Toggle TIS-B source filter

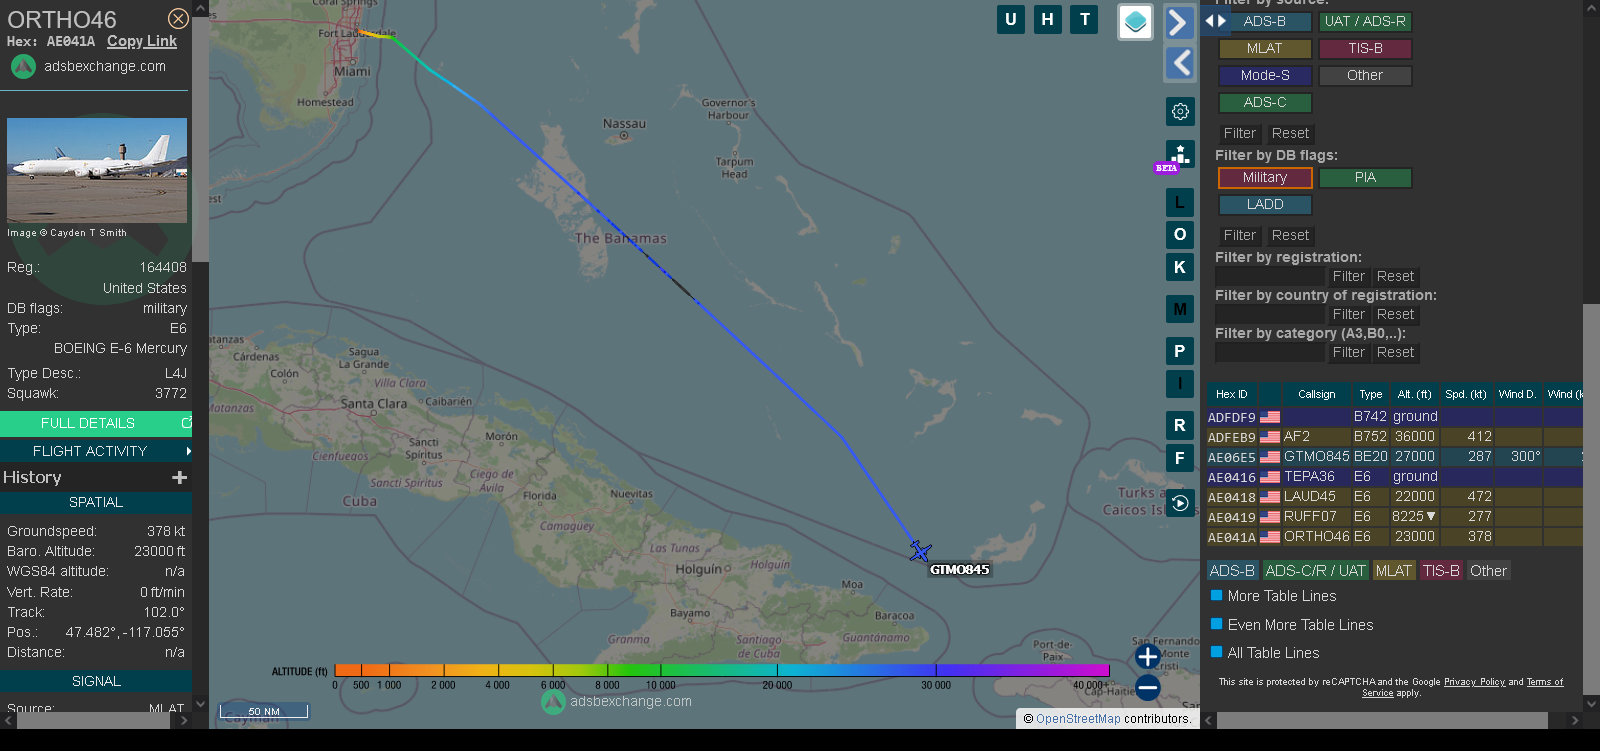pos(1365,48)
